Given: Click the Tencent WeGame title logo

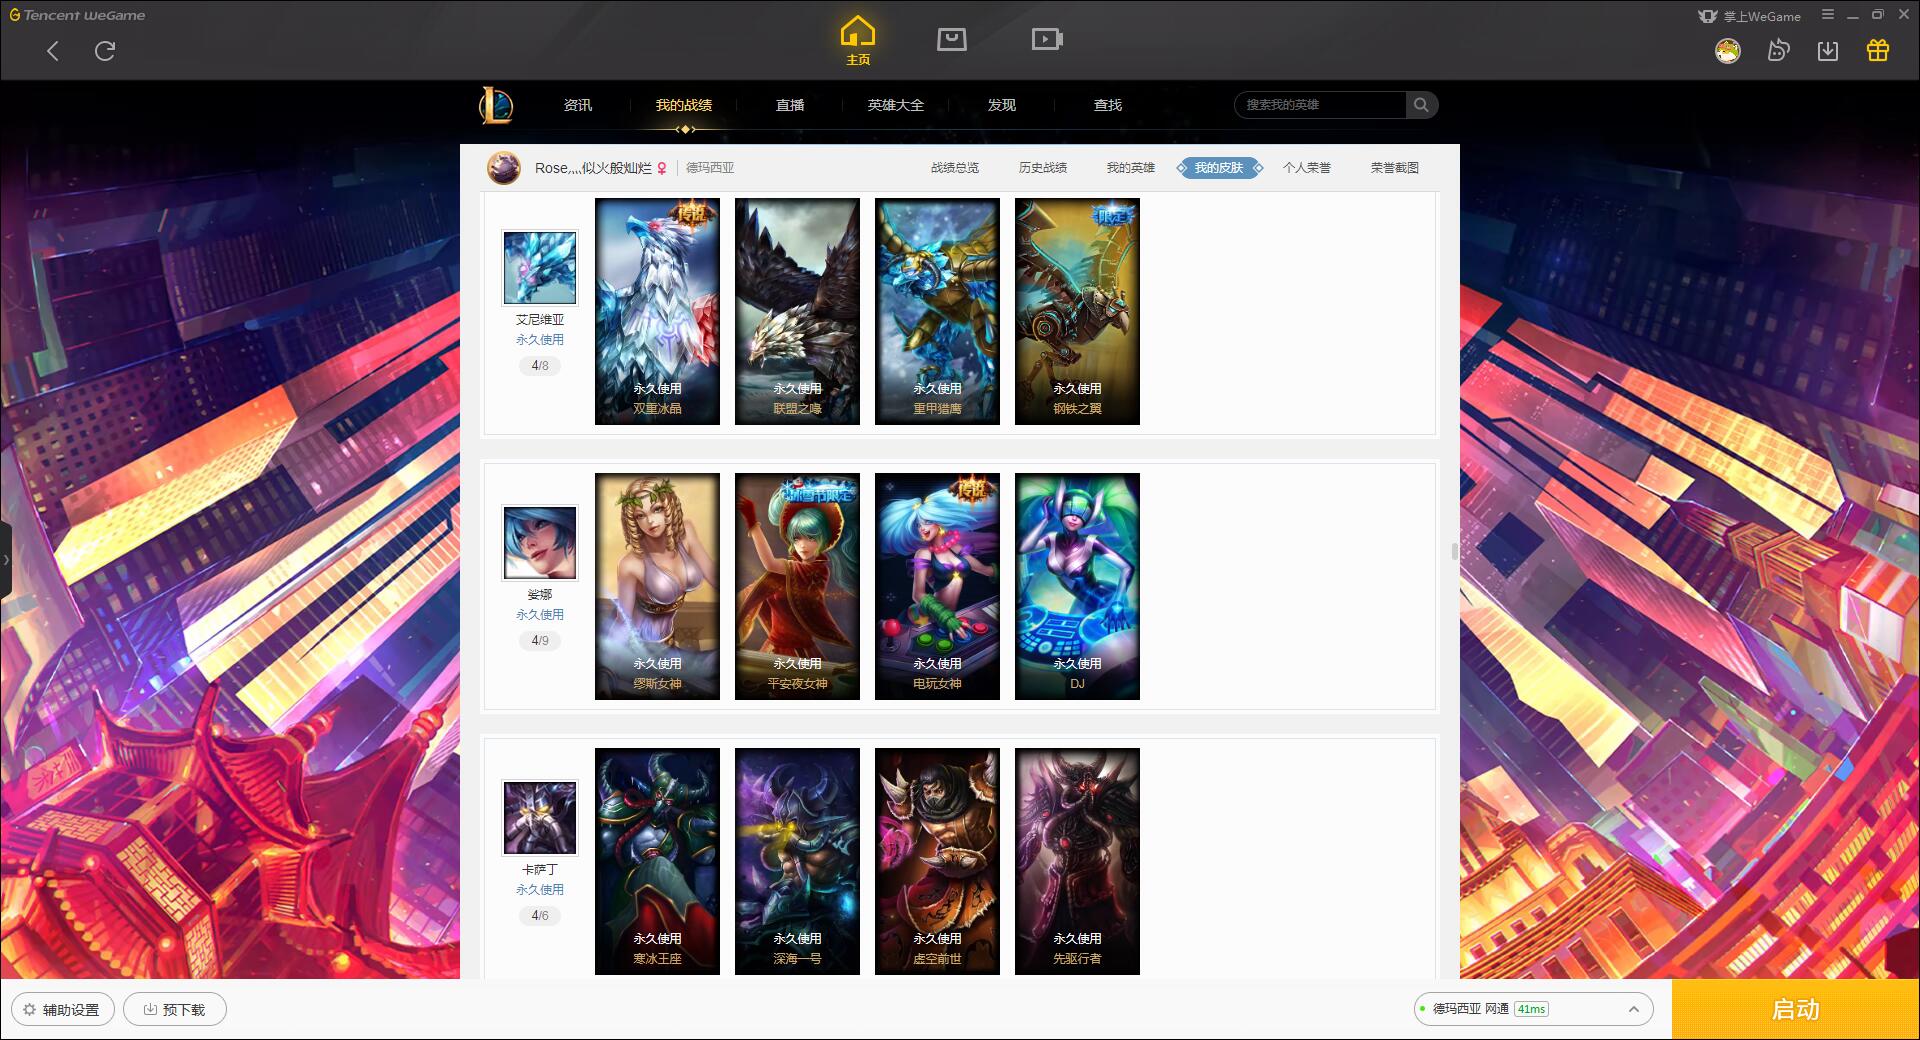Looking at the screenshot, I should click(77, 15).
